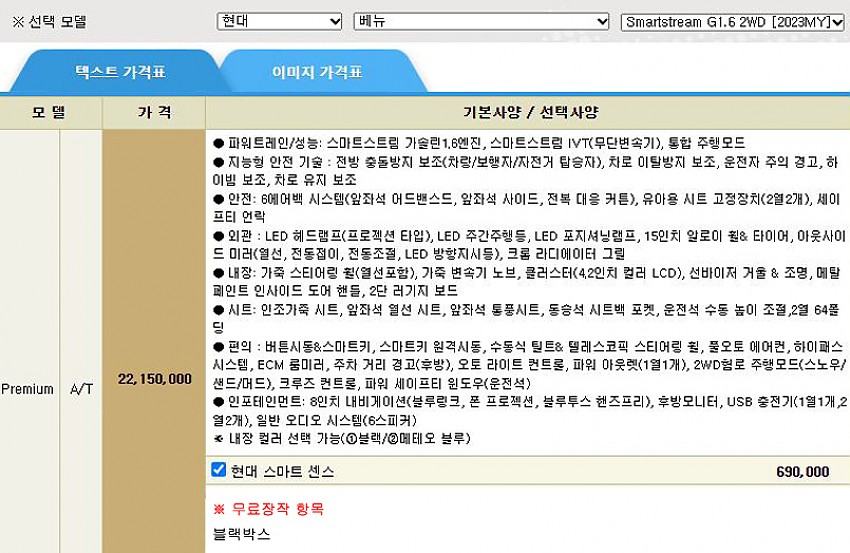
Task: Click the 690,000 option price
Action: coord(802,471)
